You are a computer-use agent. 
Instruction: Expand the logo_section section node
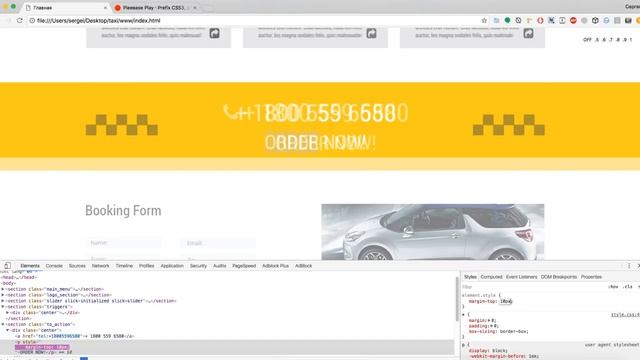click(x=3, y=295)
